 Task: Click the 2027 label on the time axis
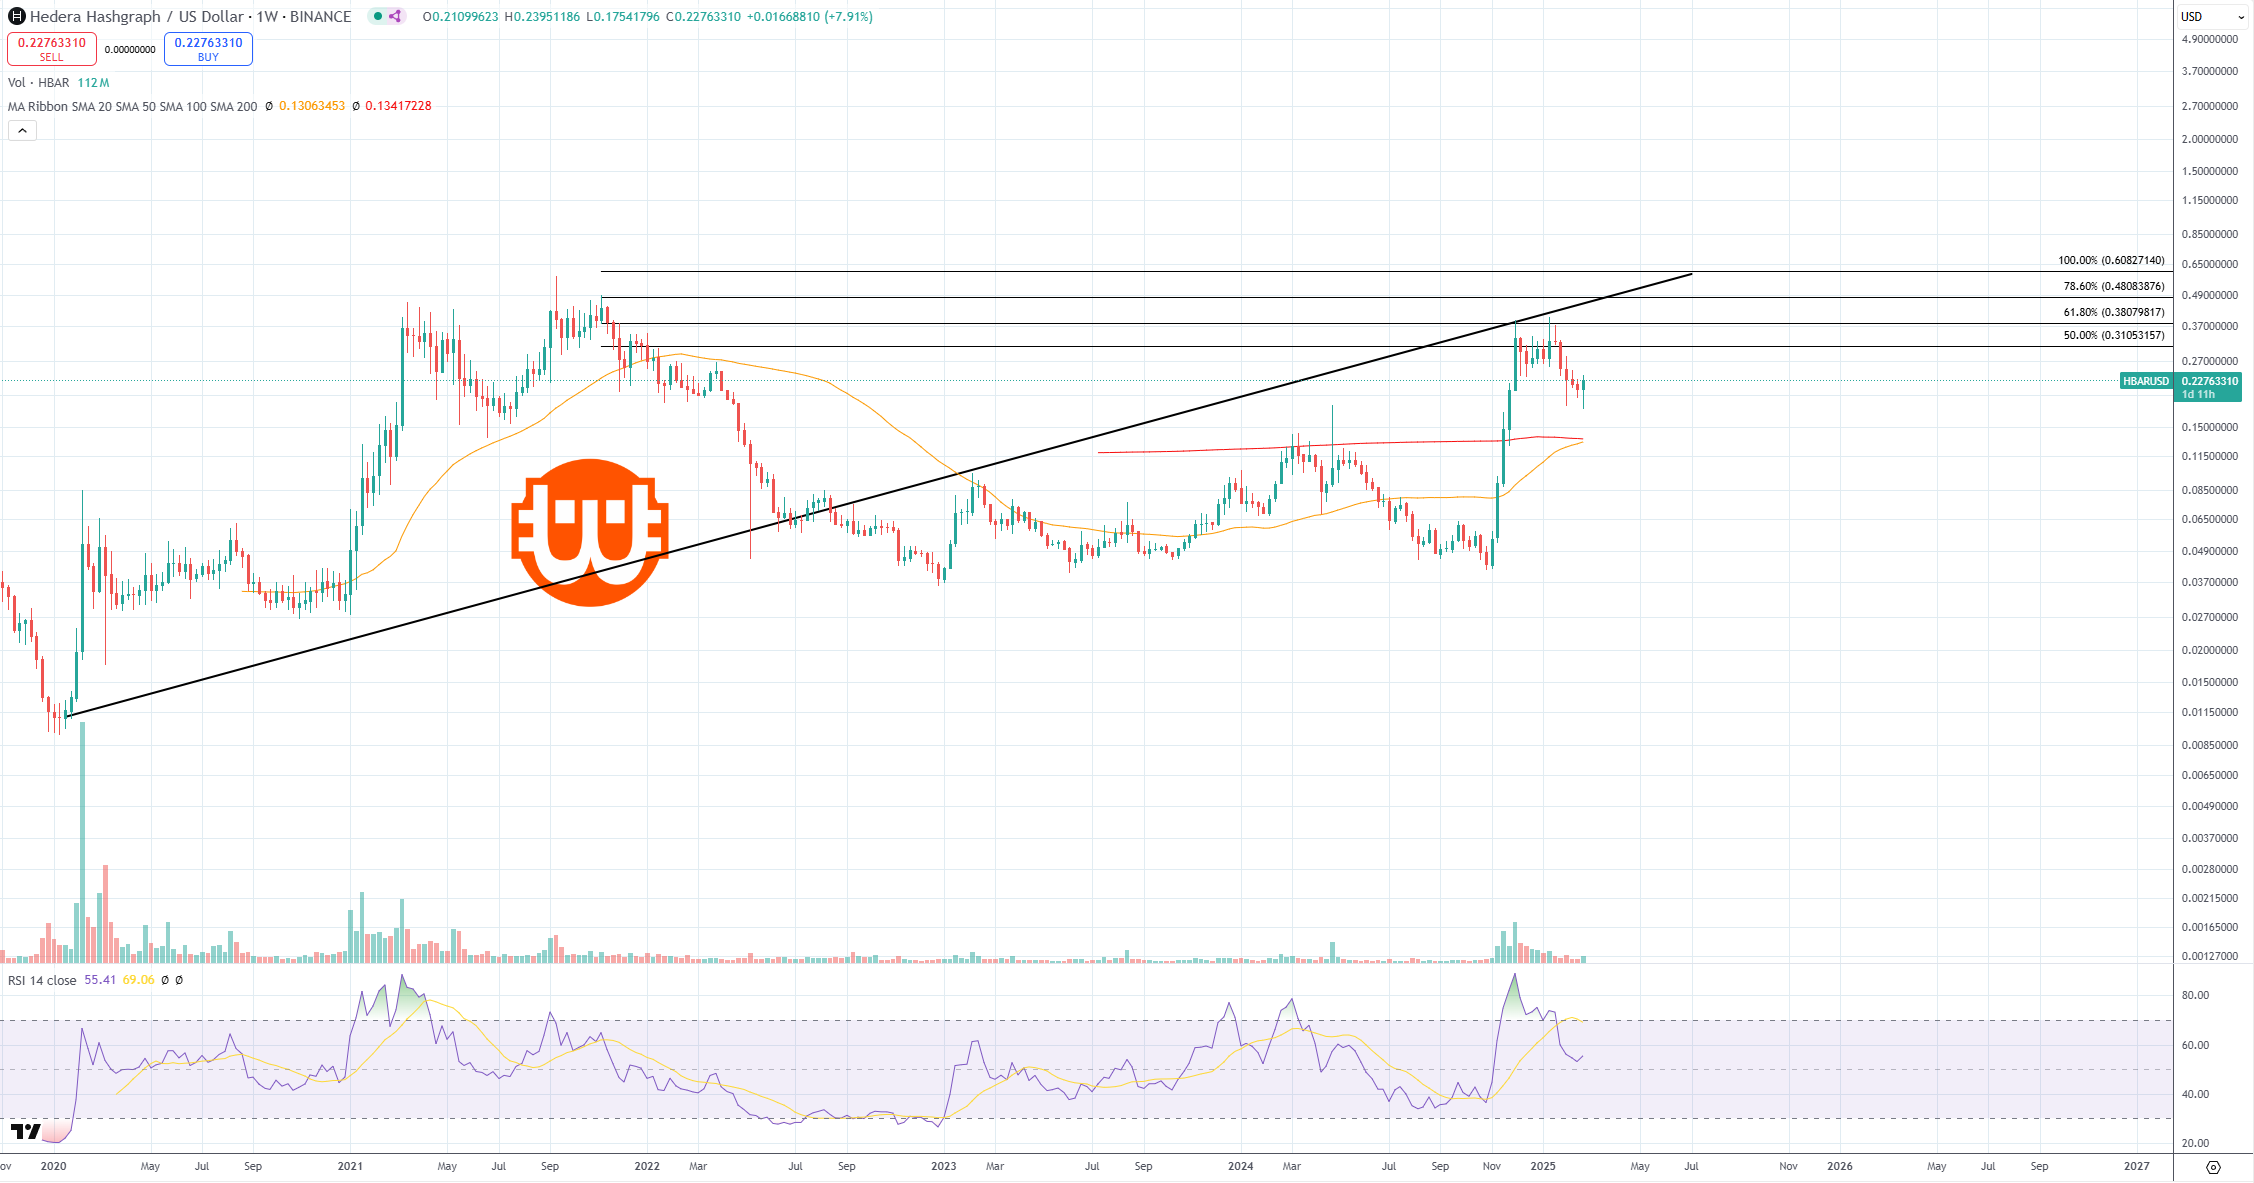(2136, 1166)
